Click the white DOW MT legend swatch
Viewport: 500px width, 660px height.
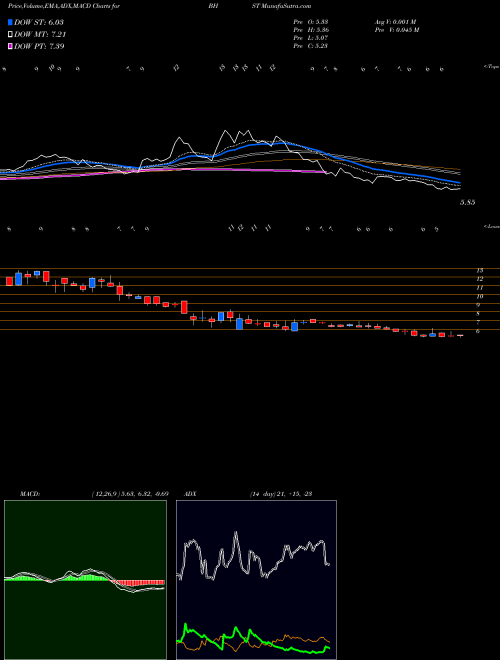[x=11, y=34]
